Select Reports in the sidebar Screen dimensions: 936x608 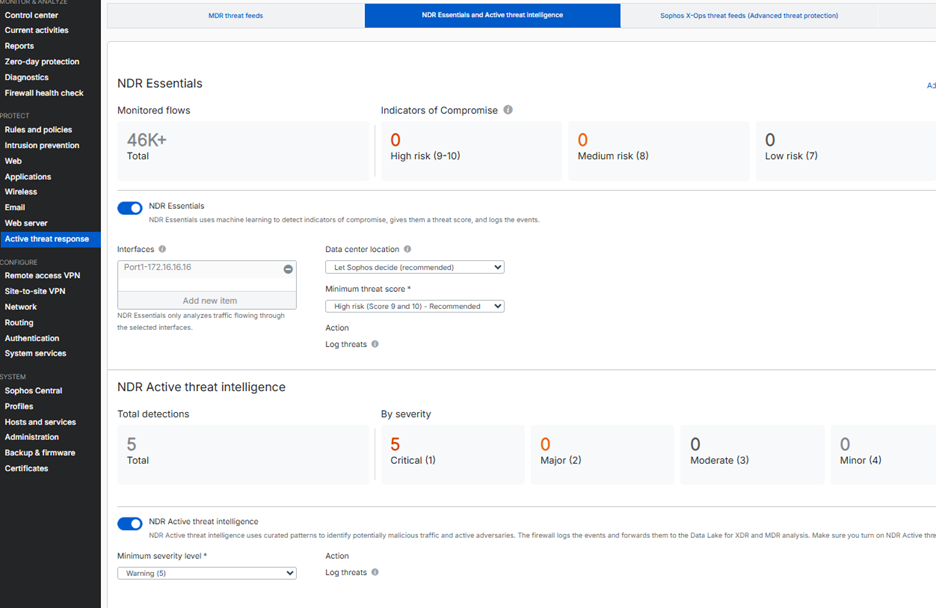(19, 45)
